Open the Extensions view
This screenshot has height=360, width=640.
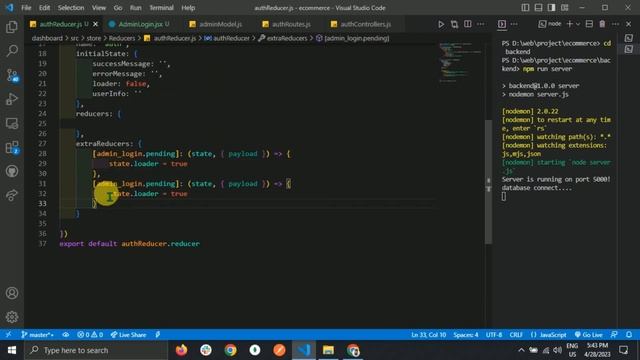click(x=12, y=147)
